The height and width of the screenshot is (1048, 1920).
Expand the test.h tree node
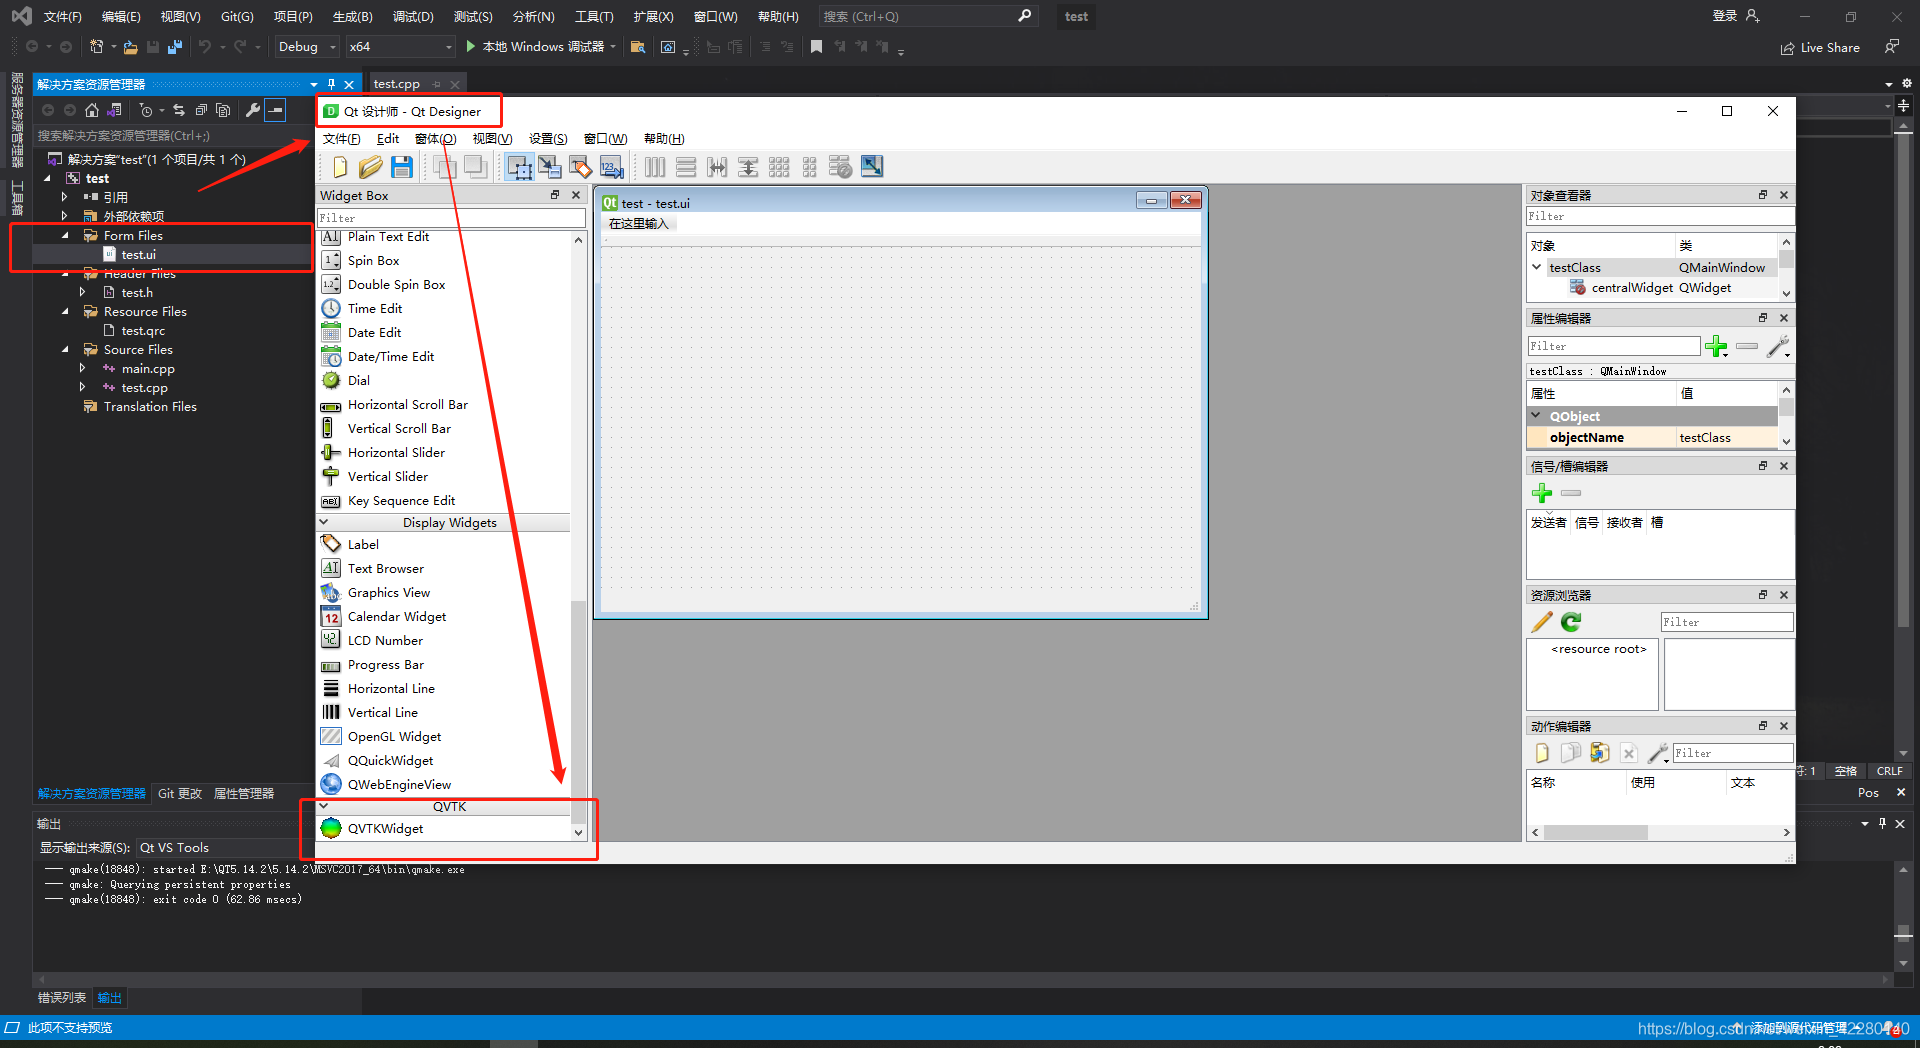click(83, 293)
